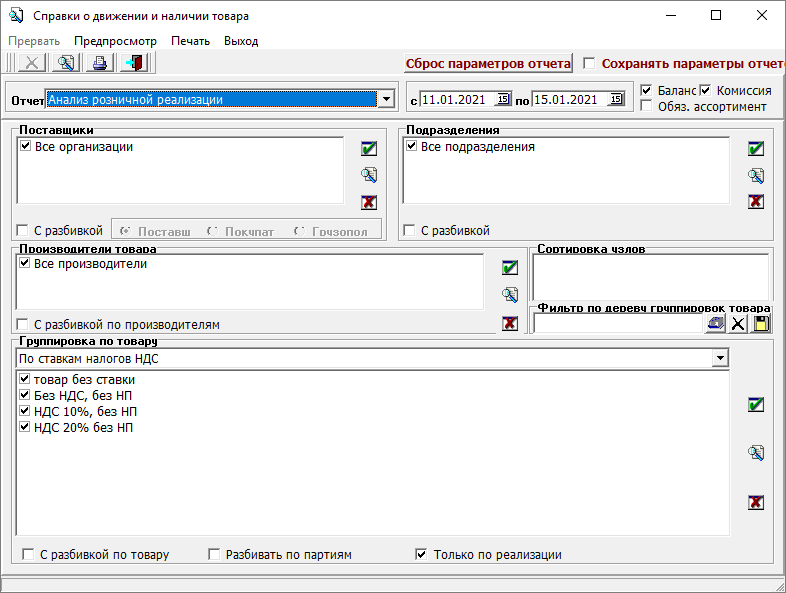Toggle the Баланс checkbox
The height and width of the screenshot is (593, 786).
pyautogui.click(x=646, y=90)
